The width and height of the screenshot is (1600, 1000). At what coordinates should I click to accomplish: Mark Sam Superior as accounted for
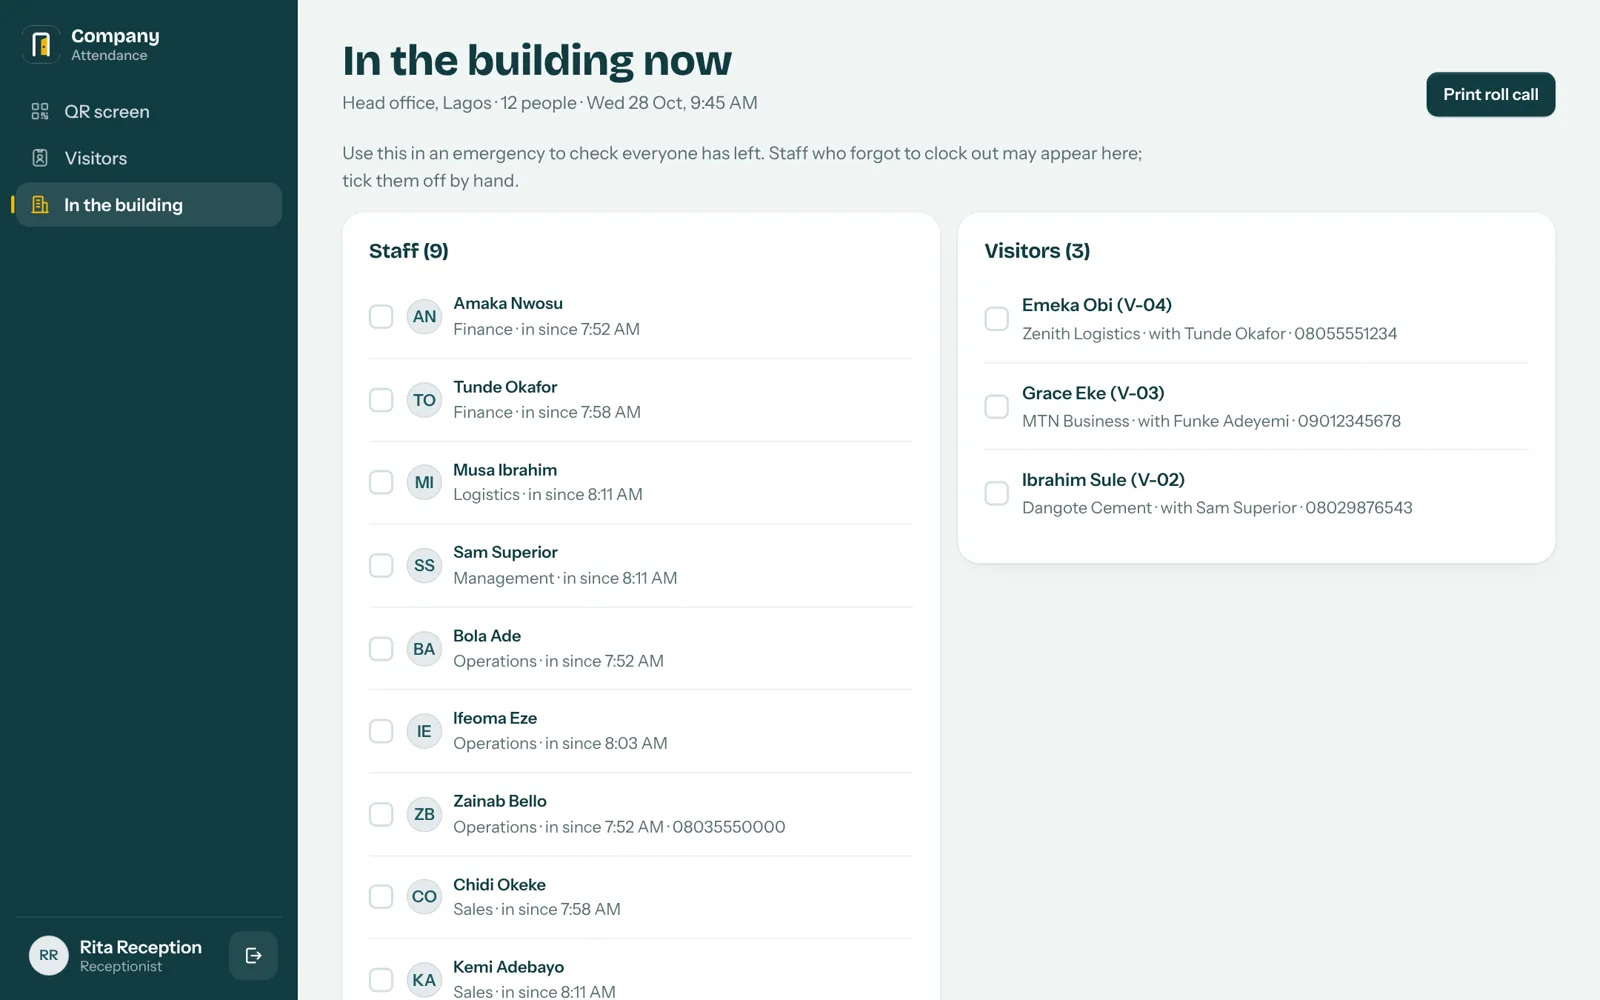coord(381,566)
